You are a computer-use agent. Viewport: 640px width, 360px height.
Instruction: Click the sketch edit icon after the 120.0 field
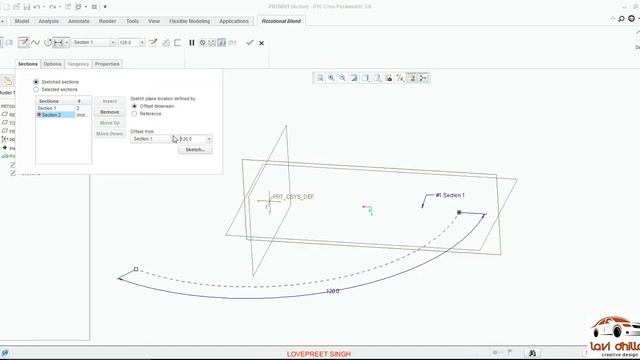153,42
